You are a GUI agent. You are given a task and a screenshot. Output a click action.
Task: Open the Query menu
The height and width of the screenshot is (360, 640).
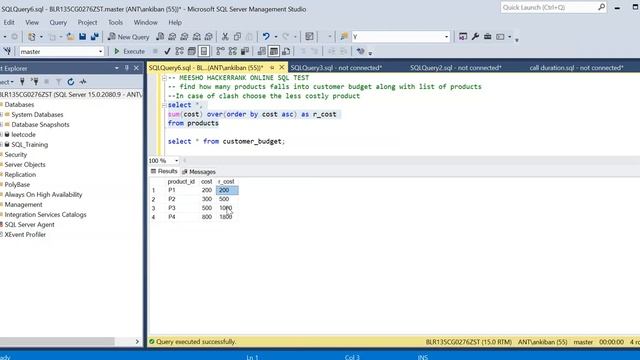click(58, 22)
